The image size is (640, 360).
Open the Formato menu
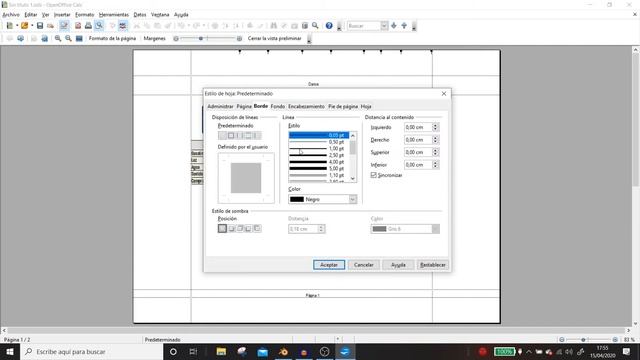(x=84, y=15)
